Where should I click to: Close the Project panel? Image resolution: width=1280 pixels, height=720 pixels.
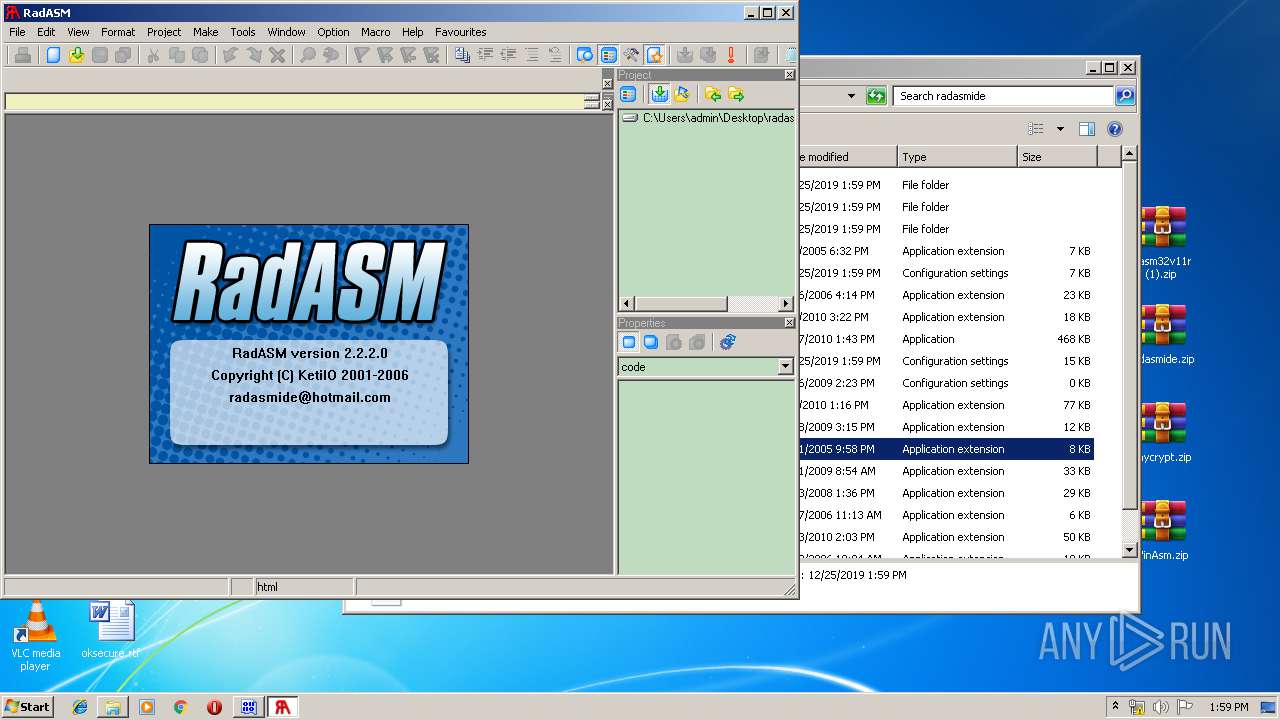[789, 75]
